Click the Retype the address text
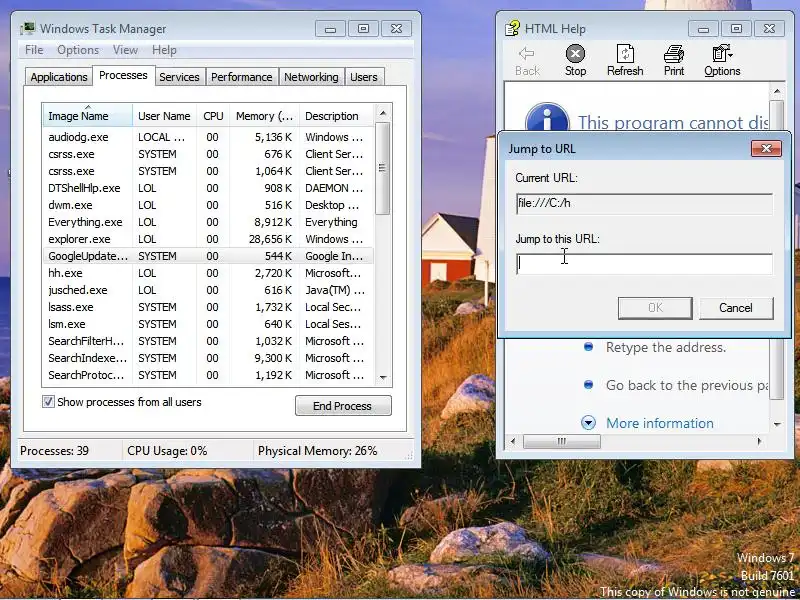 pos(666,347)
